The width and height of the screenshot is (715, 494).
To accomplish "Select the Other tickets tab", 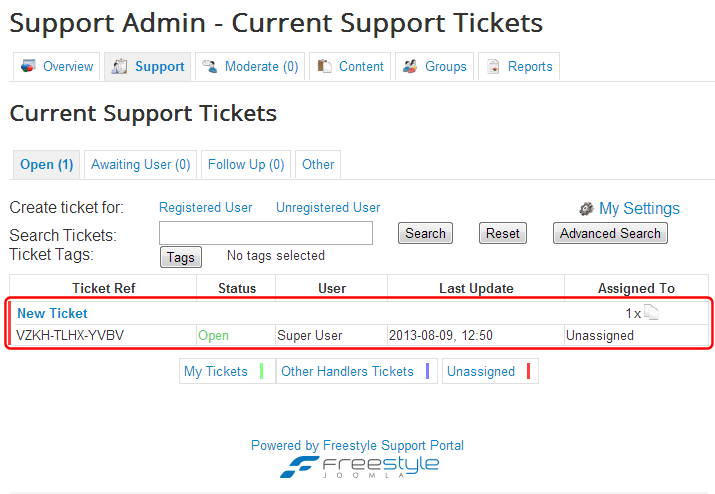I will pyautogui.click(x=318, y=164).
